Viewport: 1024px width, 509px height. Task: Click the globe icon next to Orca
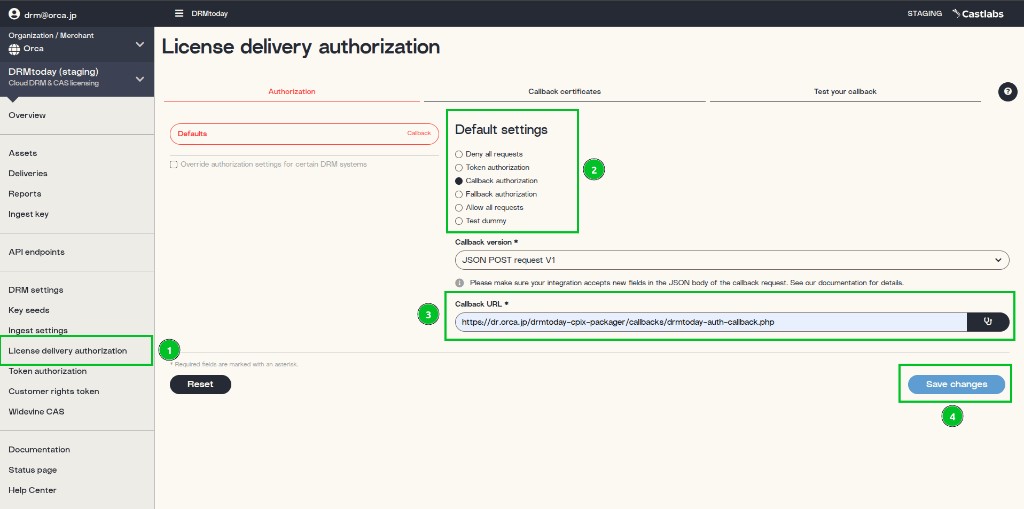click(x=14, y=49)
